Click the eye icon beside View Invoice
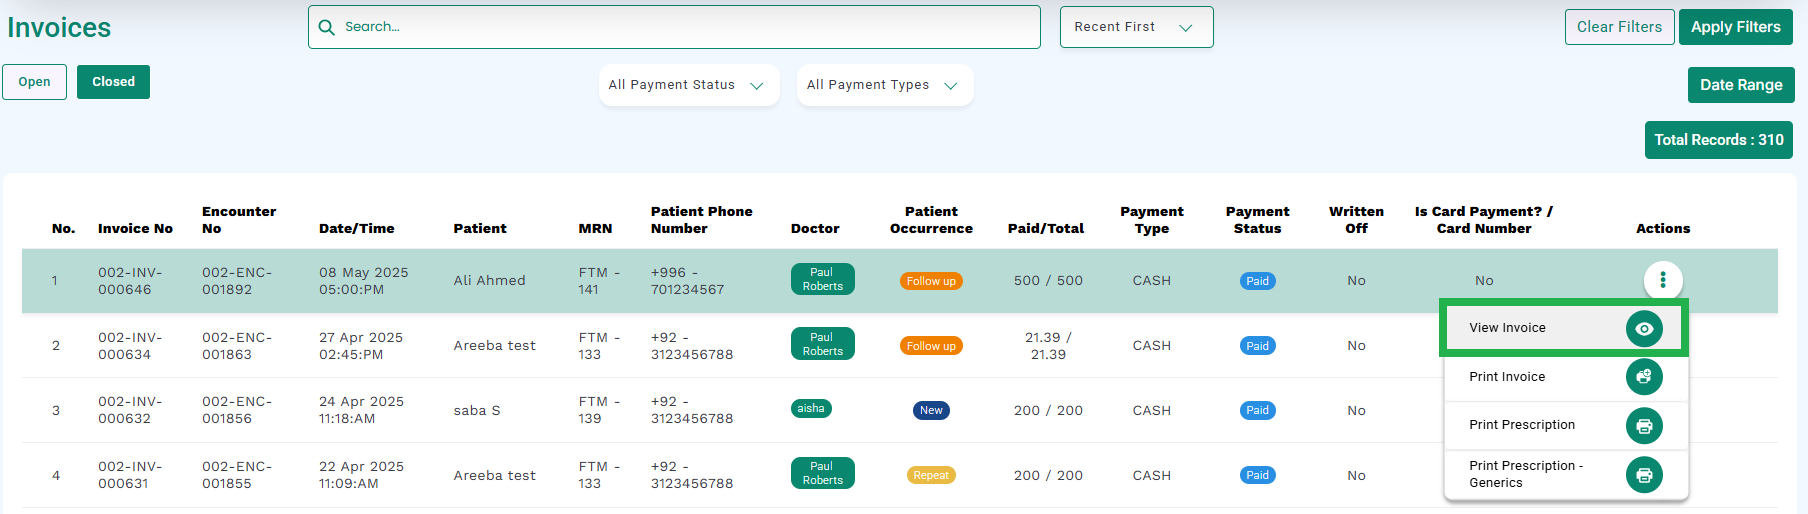The height and width of the screenshot is (514, 1808). point(1644,328)
